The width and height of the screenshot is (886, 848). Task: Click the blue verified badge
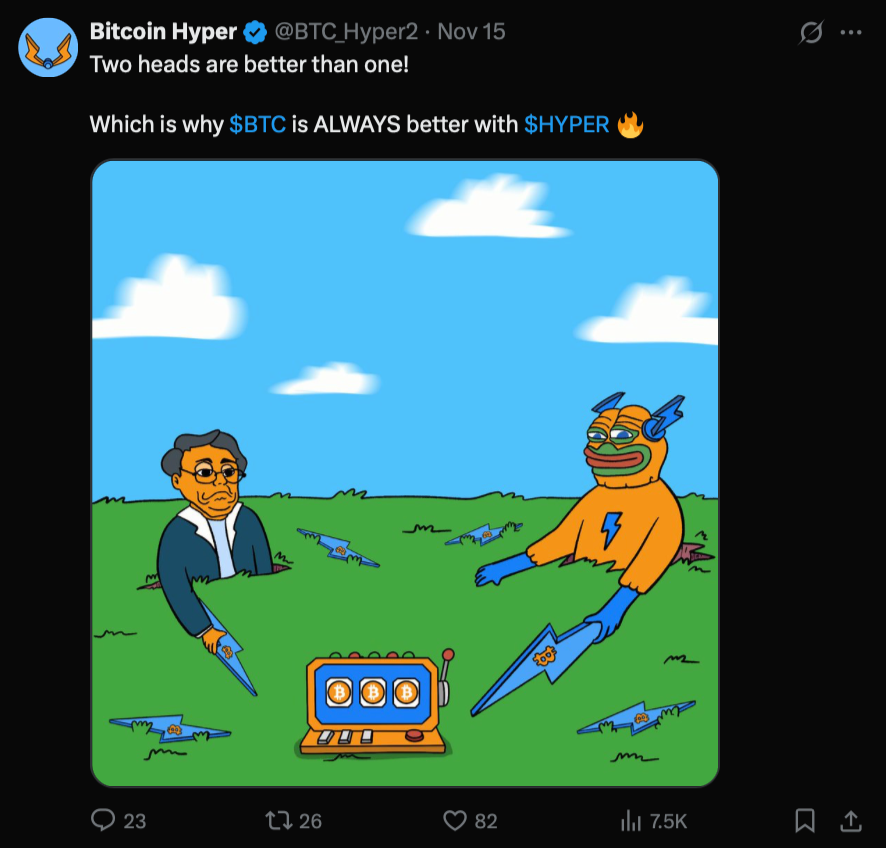(254, 32)
